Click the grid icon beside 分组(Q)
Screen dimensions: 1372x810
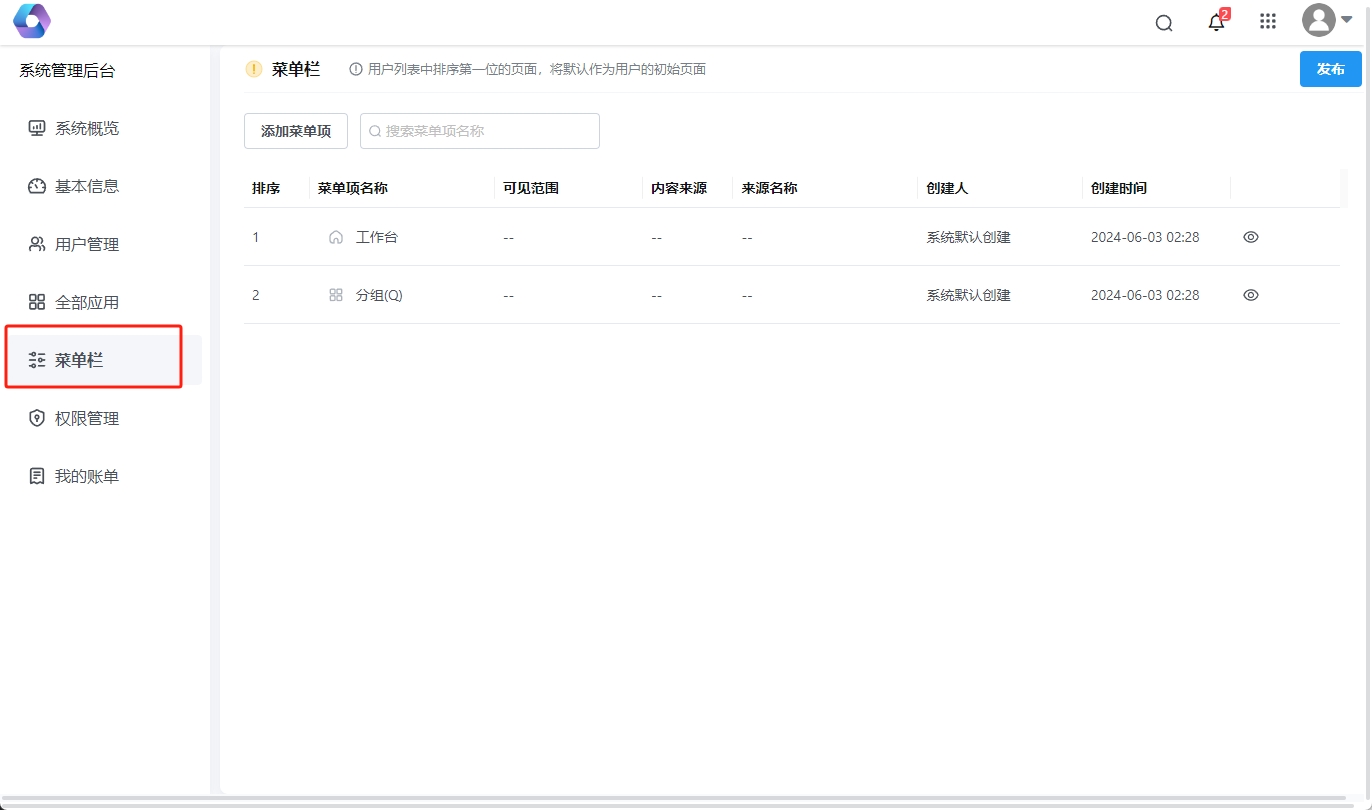click(335, 295)
